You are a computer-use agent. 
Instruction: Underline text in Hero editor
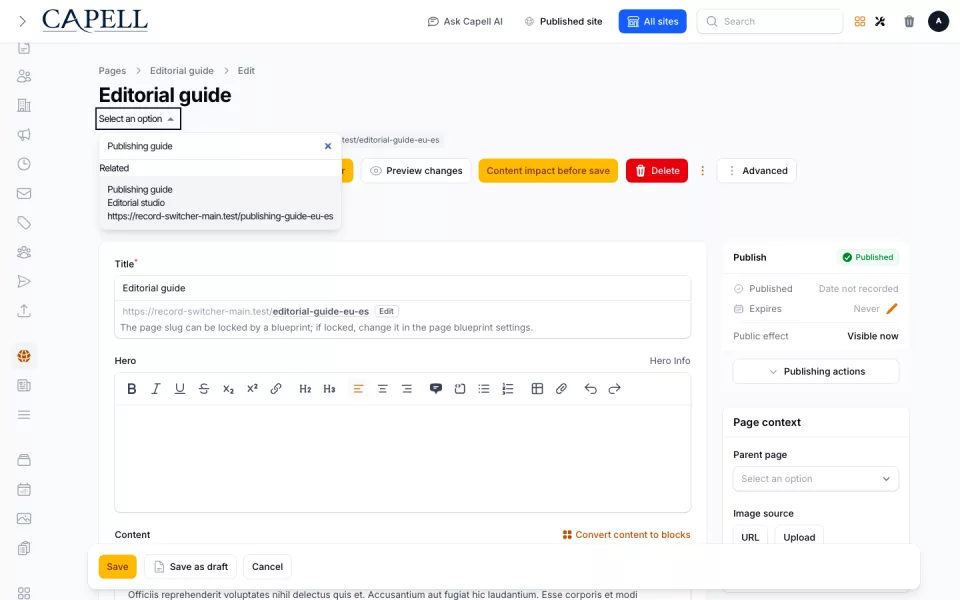point(179,389)
